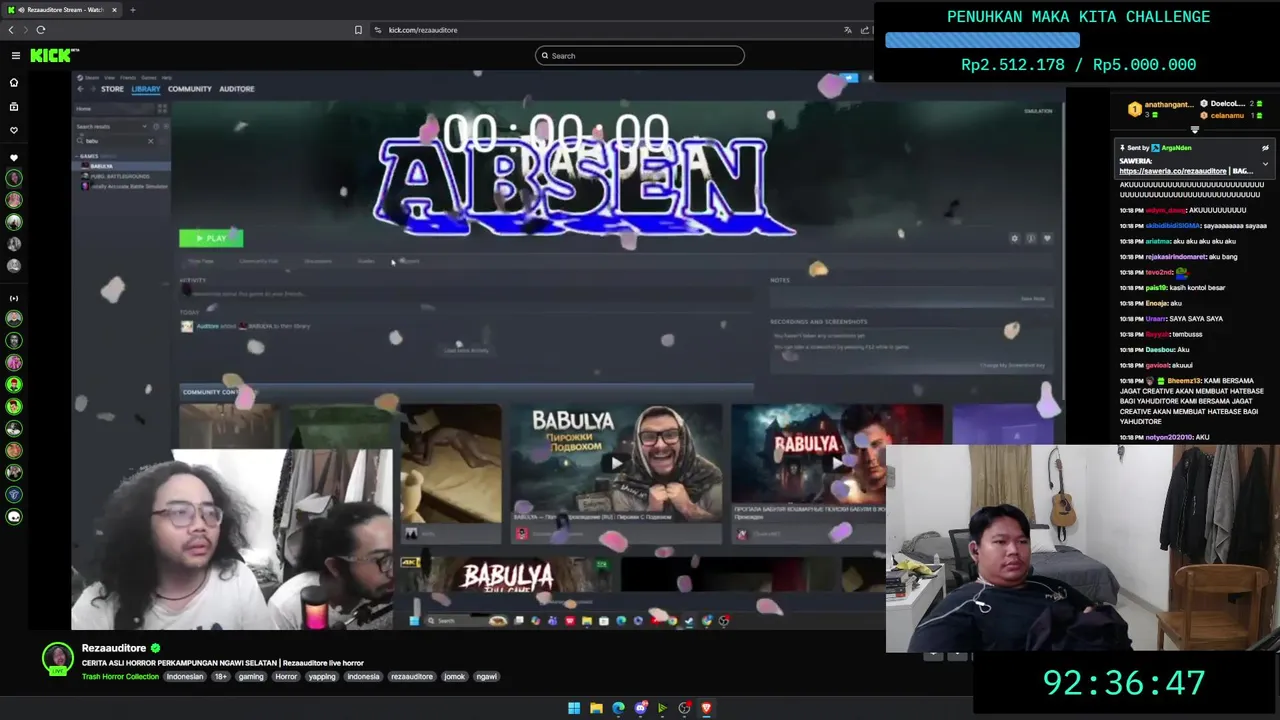Open the Windows Start button
This screenshot has width=1280, height=720.
click(574, 708)
